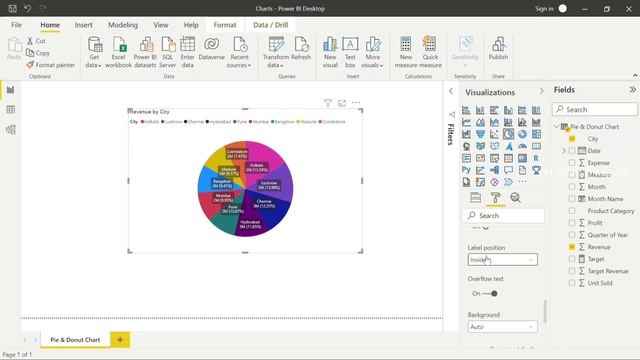Open the View ribbon tab
The image size is (640, 360).
161,25
